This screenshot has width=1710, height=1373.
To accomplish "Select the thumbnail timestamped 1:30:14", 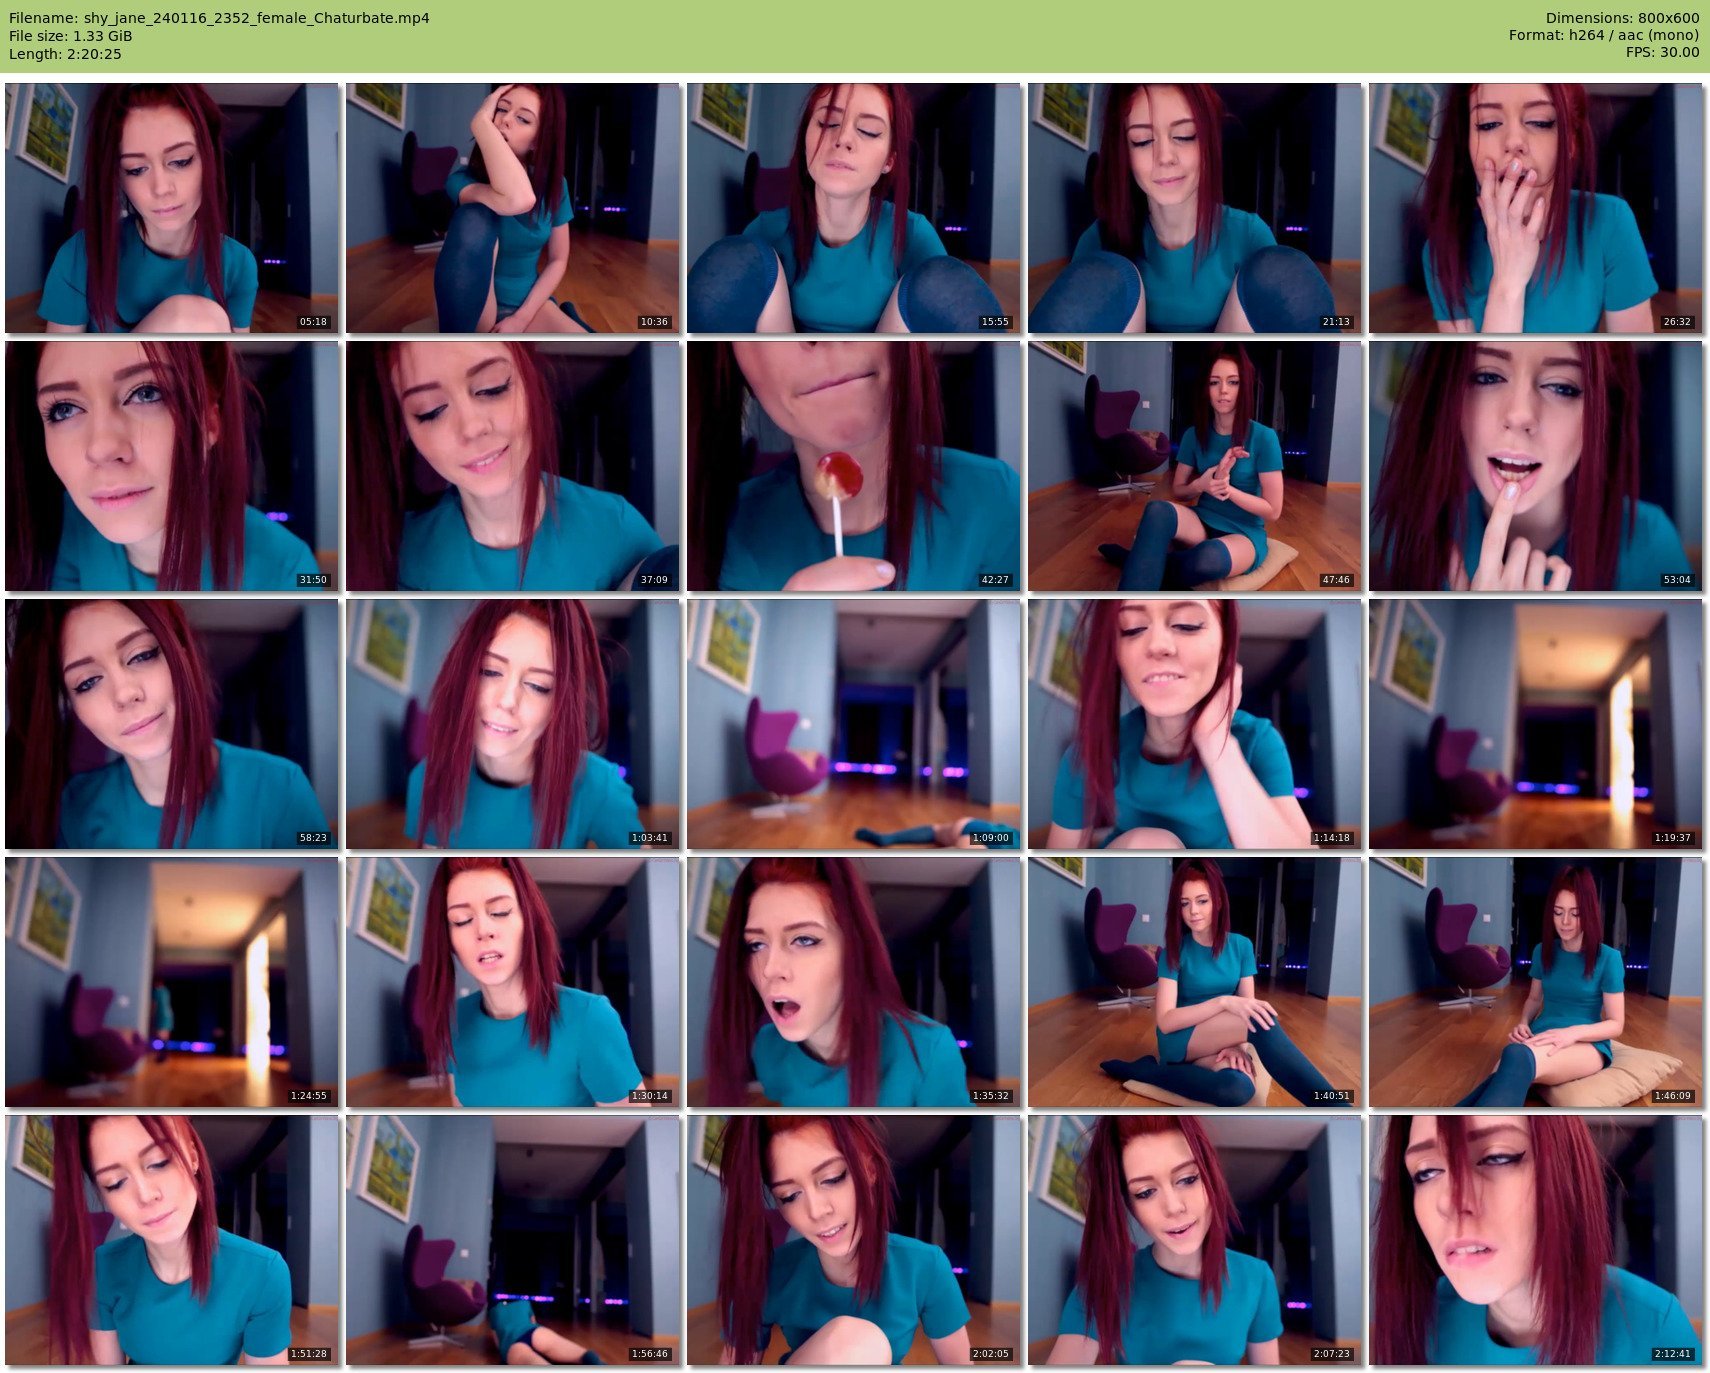I will tap(513, 981).
